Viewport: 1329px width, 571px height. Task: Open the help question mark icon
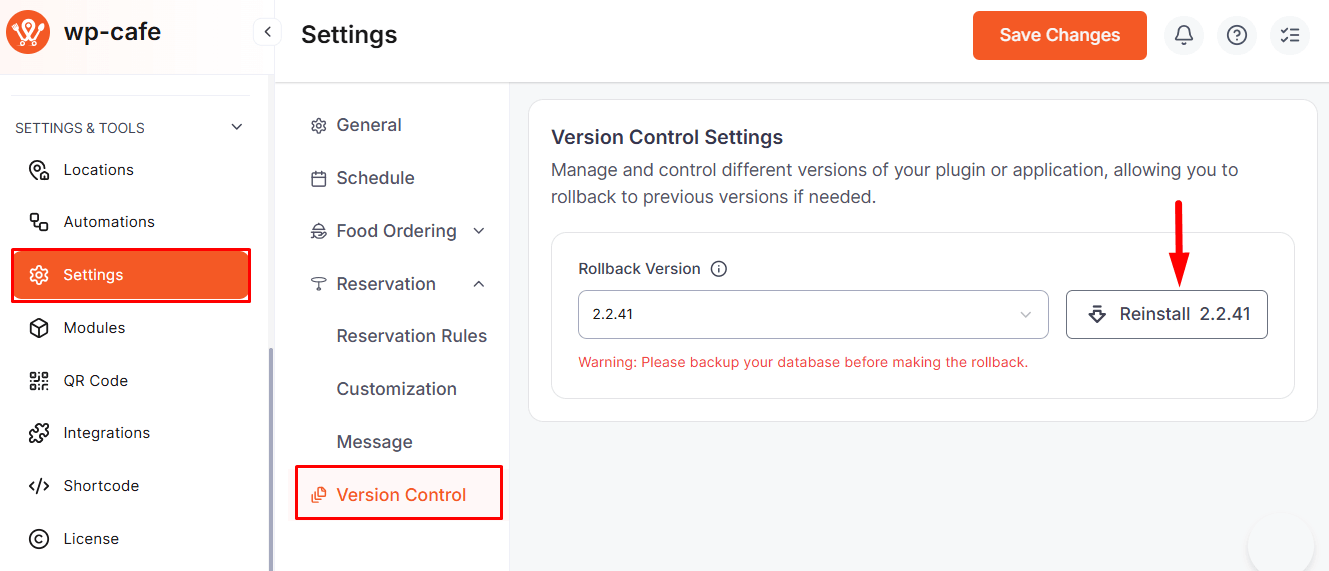click(1237, 35)
